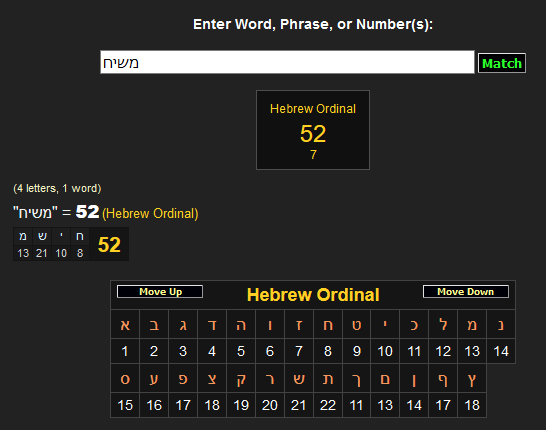Select letter פ in the cipher chart

point(183,379)
